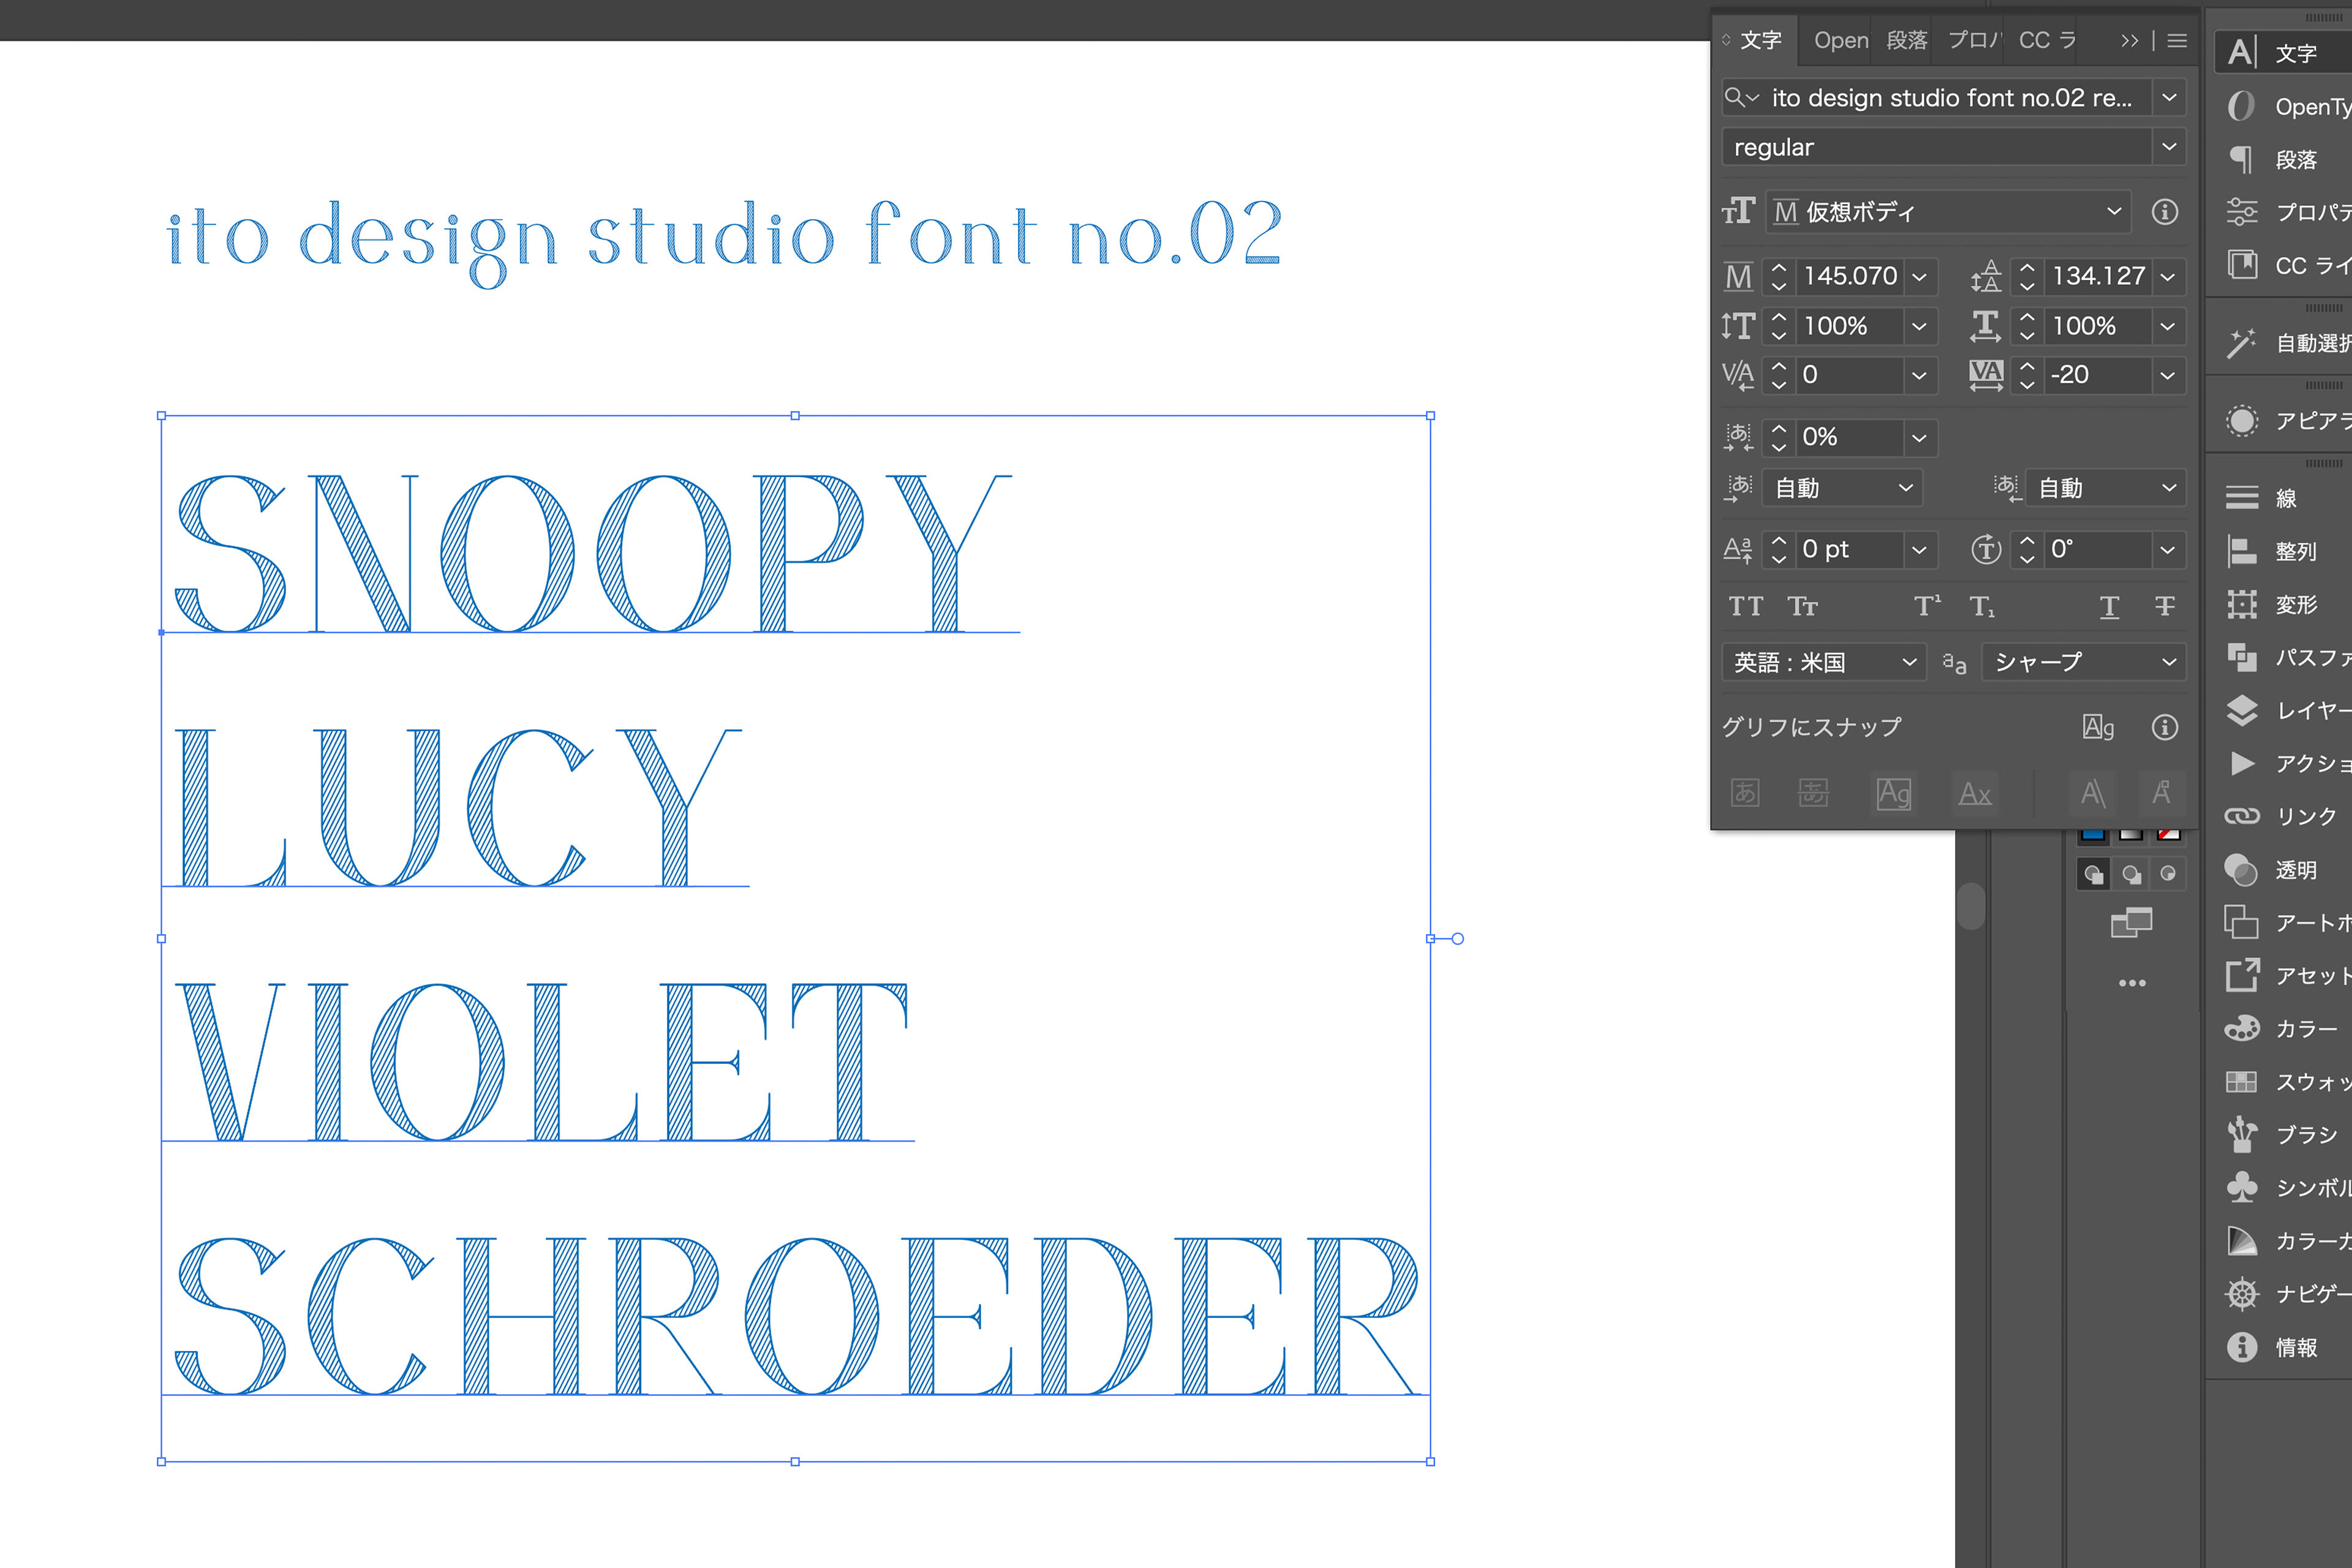Toggle All Caps text style button
This screenshot has height=1568, width=2352.
coord(1745,606)
